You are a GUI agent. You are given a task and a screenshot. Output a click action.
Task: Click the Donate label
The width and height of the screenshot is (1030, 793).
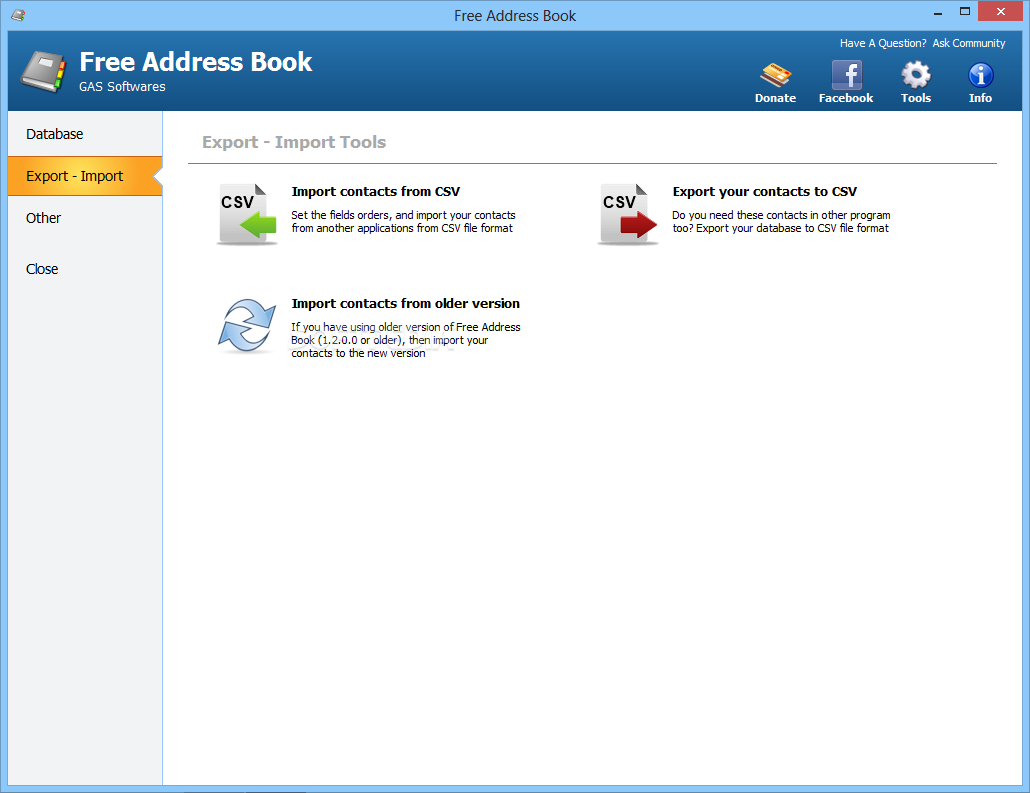775,98
